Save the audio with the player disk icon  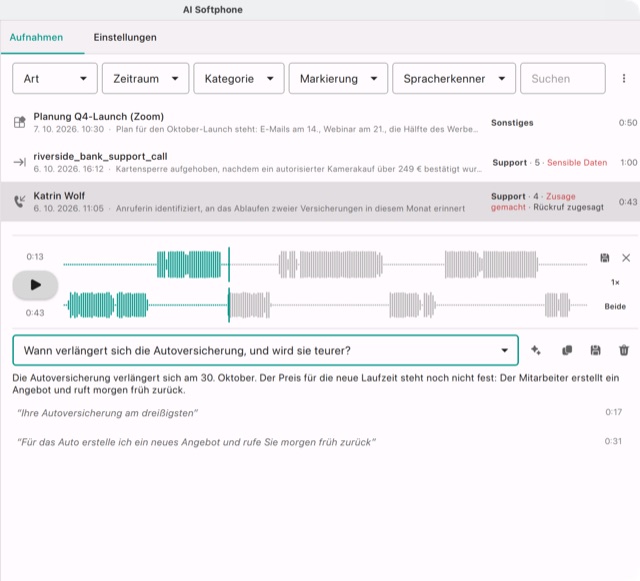coord(604,258)
